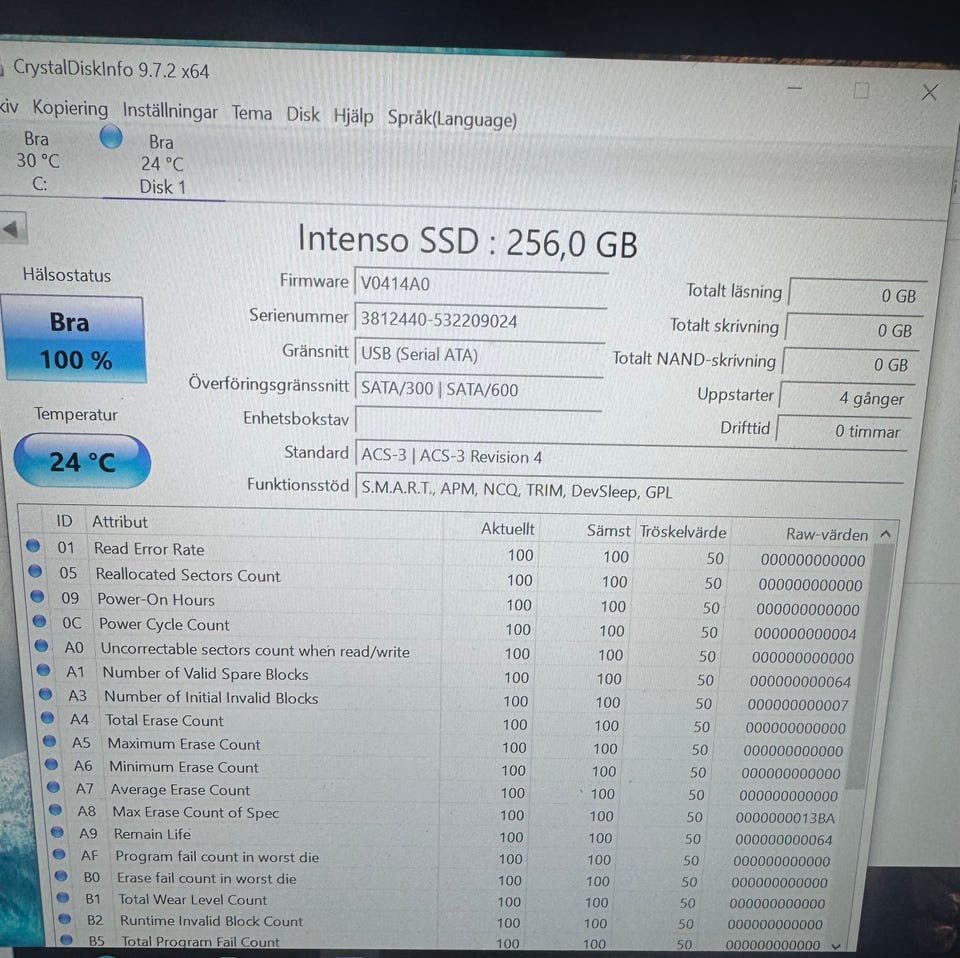Click the empty Enhetsbokstav field
The width and height of the screenshot is (960, 958).
point(478,421)
